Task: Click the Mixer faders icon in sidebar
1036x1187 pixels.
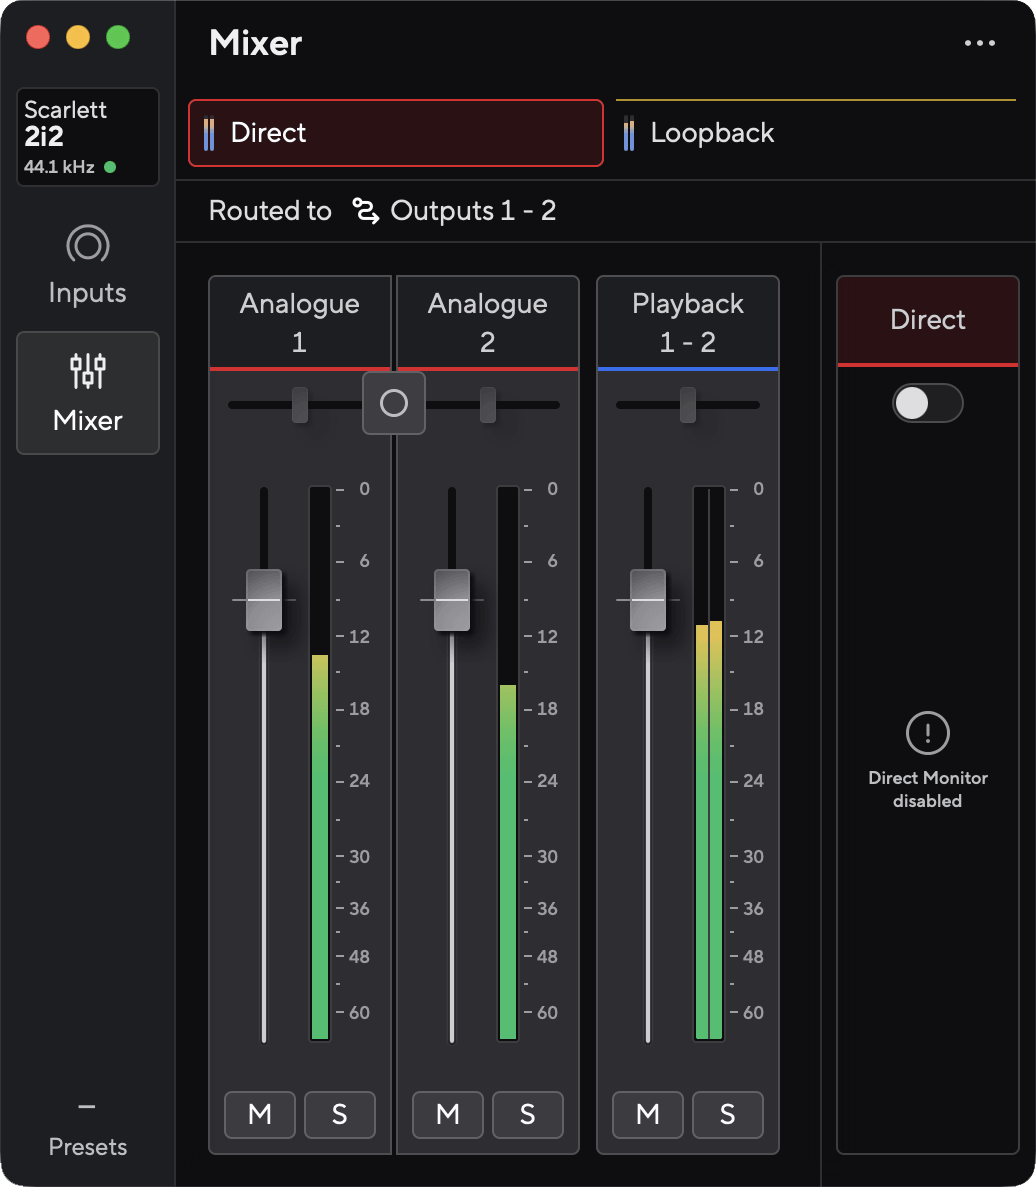Action: [88, 371]
